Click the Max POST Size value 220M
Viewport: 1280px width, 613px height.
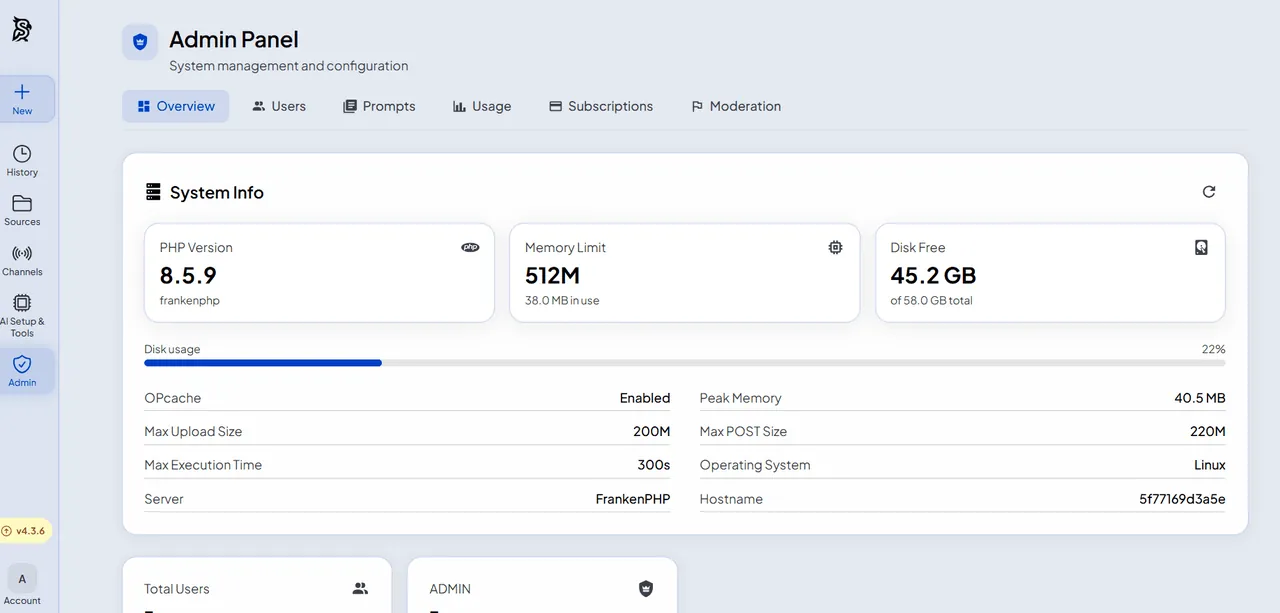coord(1207,432)
